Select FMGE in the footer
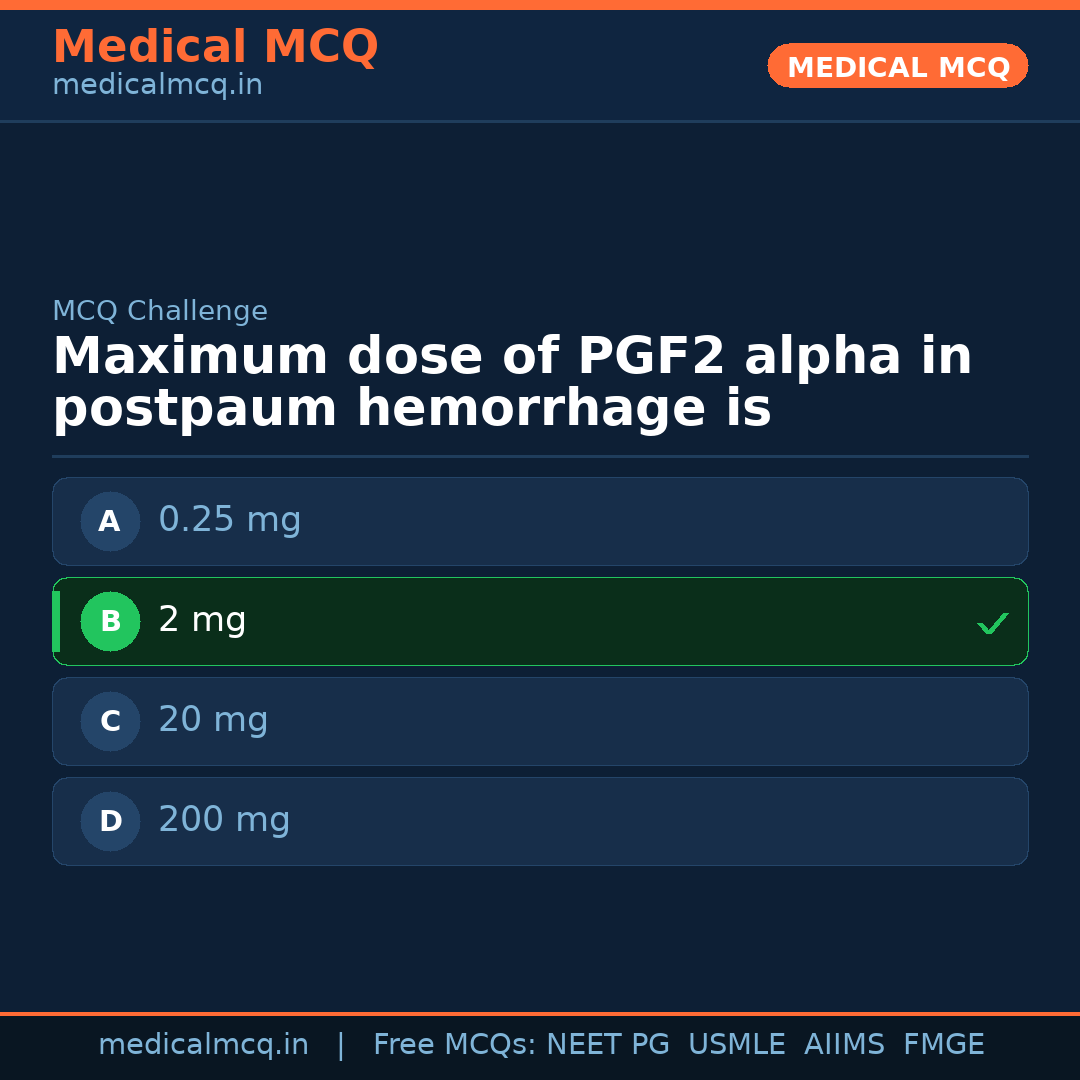 click(x=943, y=1045)
